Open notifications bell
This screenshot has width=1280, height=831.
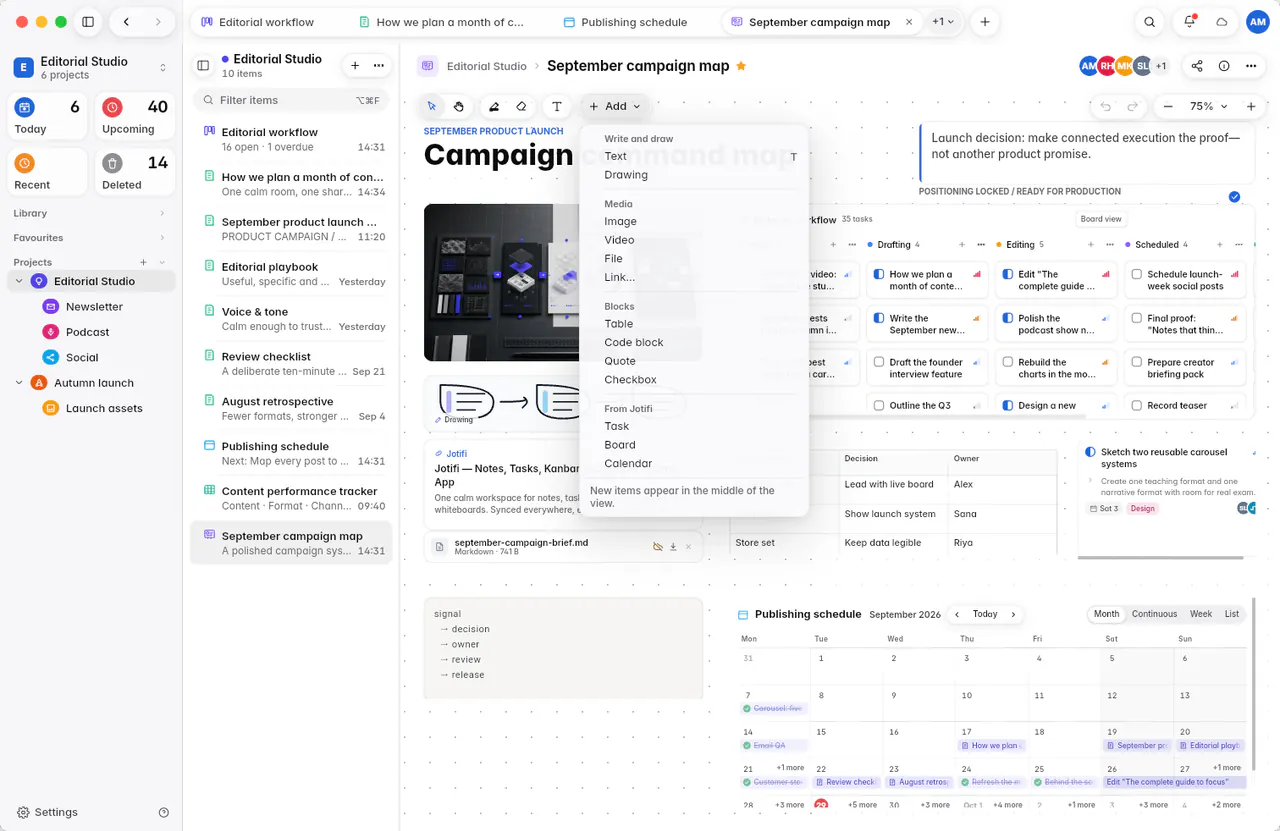1190,22
